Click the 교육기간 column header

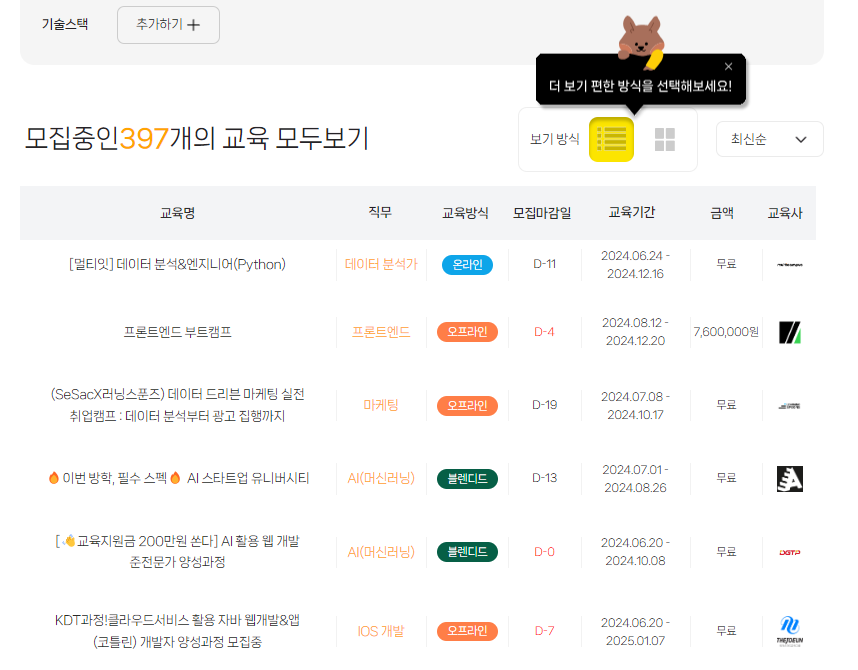tap(631, 212)
